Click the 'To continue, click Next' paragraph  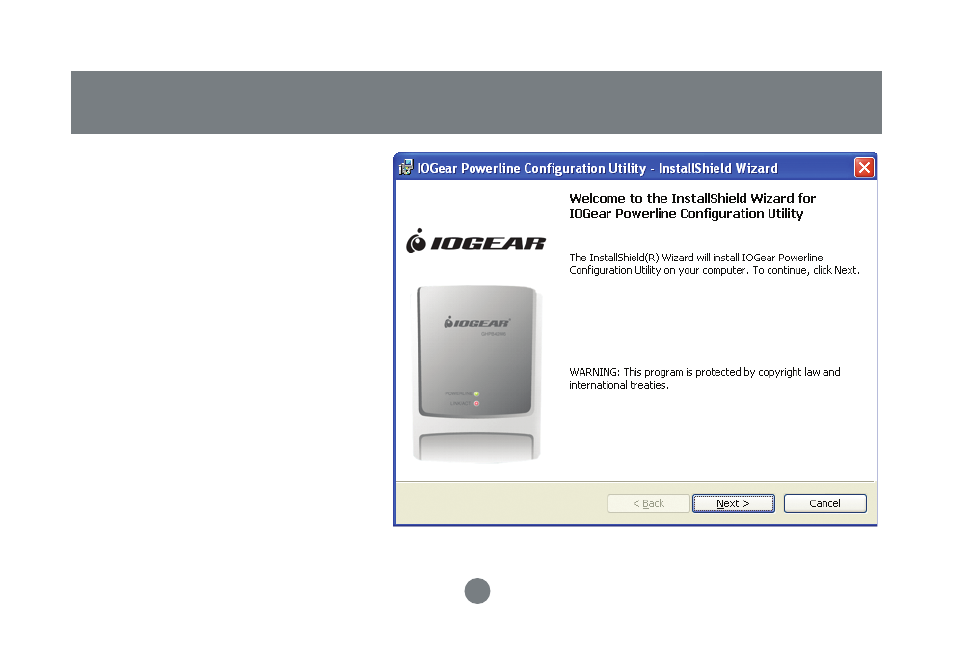[714, 264]
